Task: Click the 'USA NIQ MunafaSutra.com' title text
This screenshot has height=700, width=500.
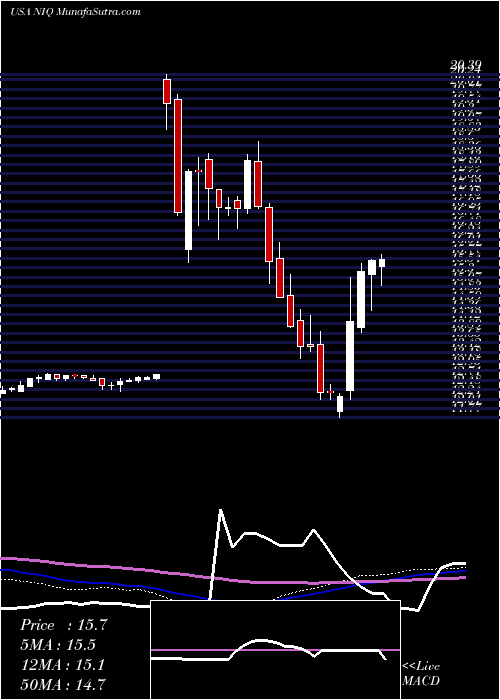Action: (x=75, y=12)
